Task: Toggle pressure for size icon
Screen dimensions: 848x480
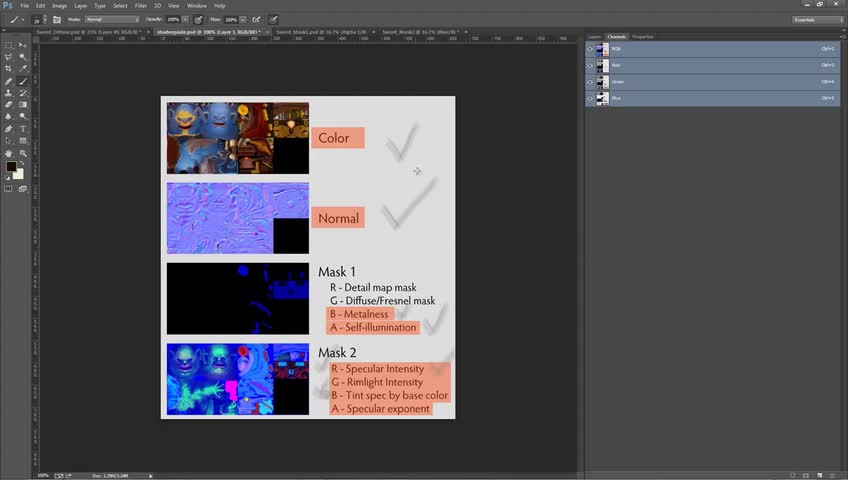Action: coord(274,19)
